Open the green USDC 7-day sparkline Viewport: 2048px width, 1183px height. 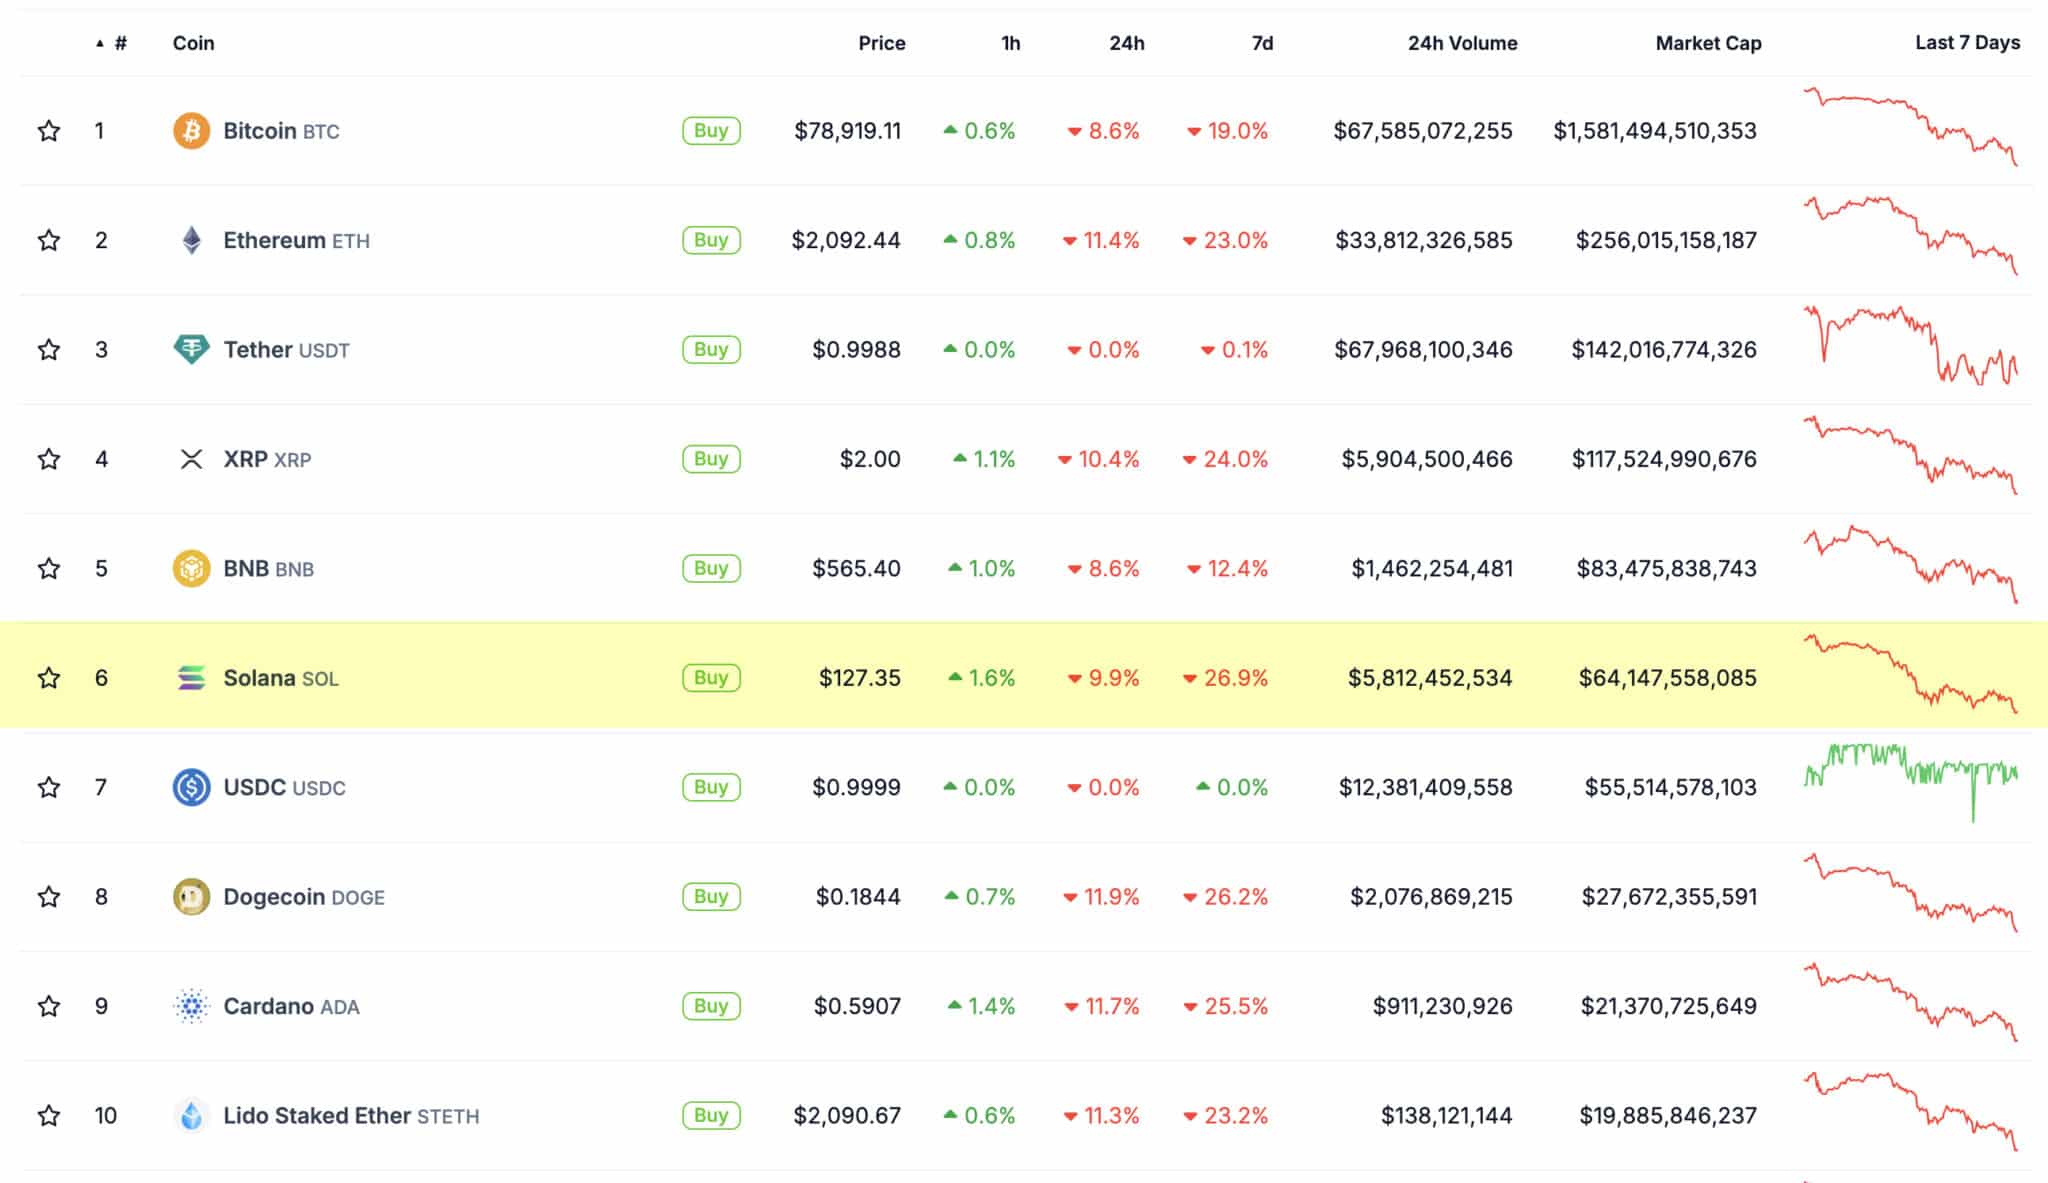[1911, 783]
